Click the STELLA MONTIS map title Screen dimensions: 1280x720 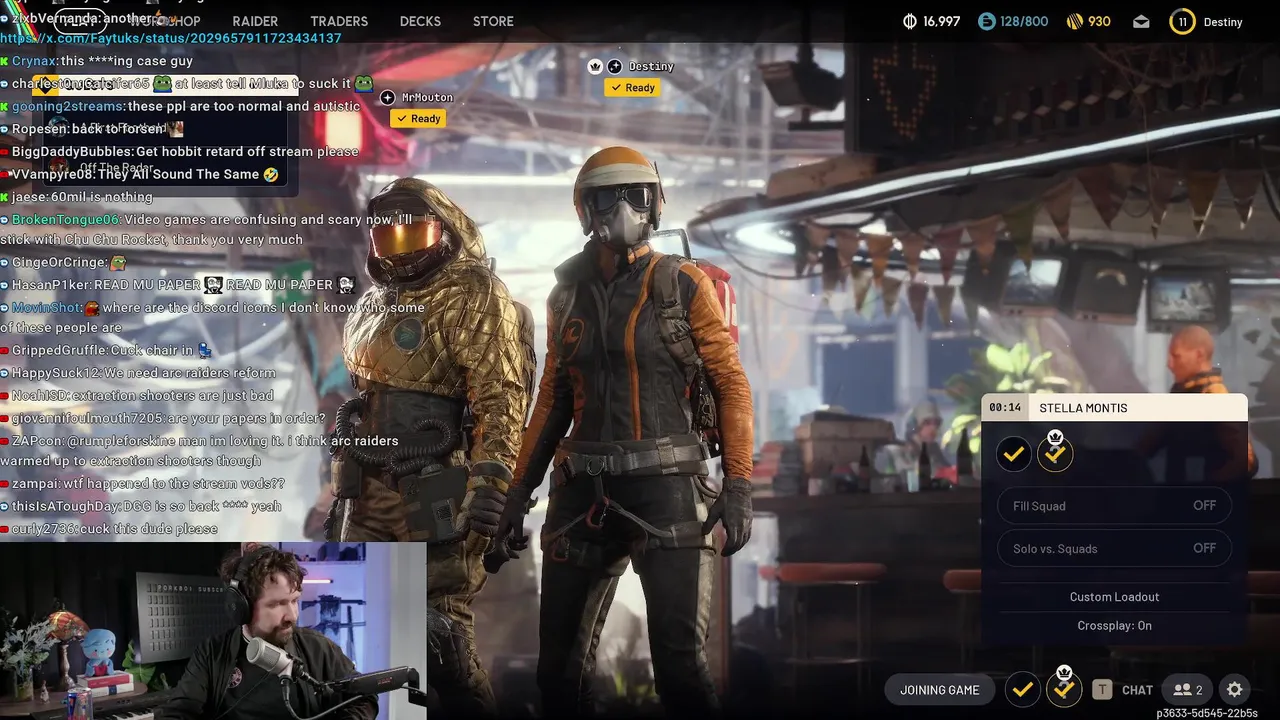1083,408
